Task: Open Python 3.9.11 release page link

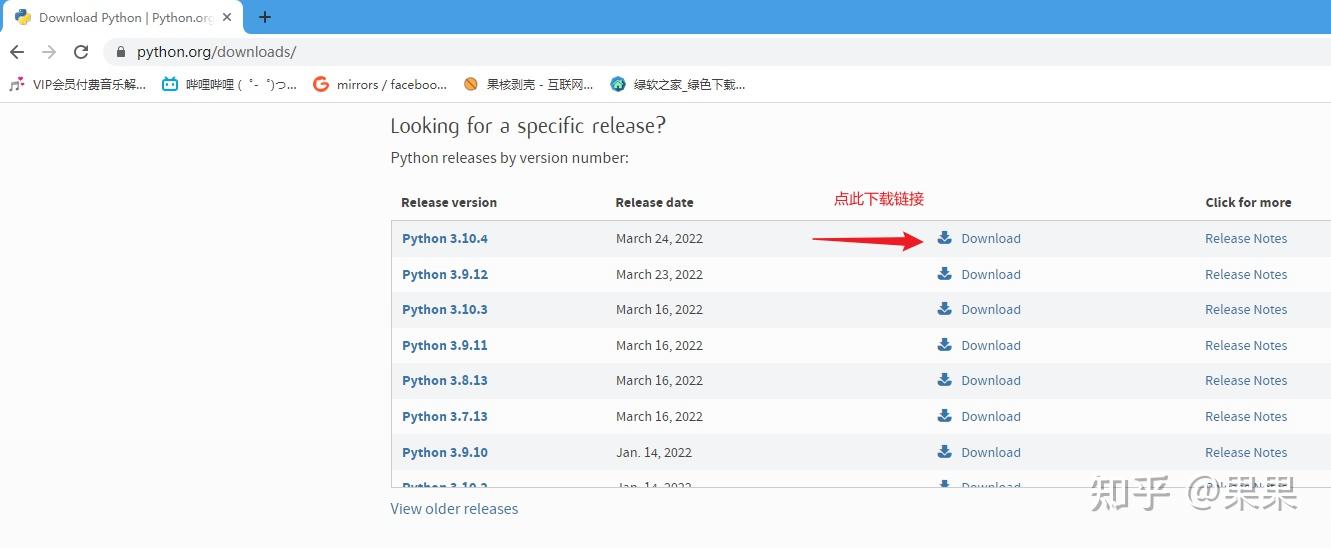Action: 445,346
